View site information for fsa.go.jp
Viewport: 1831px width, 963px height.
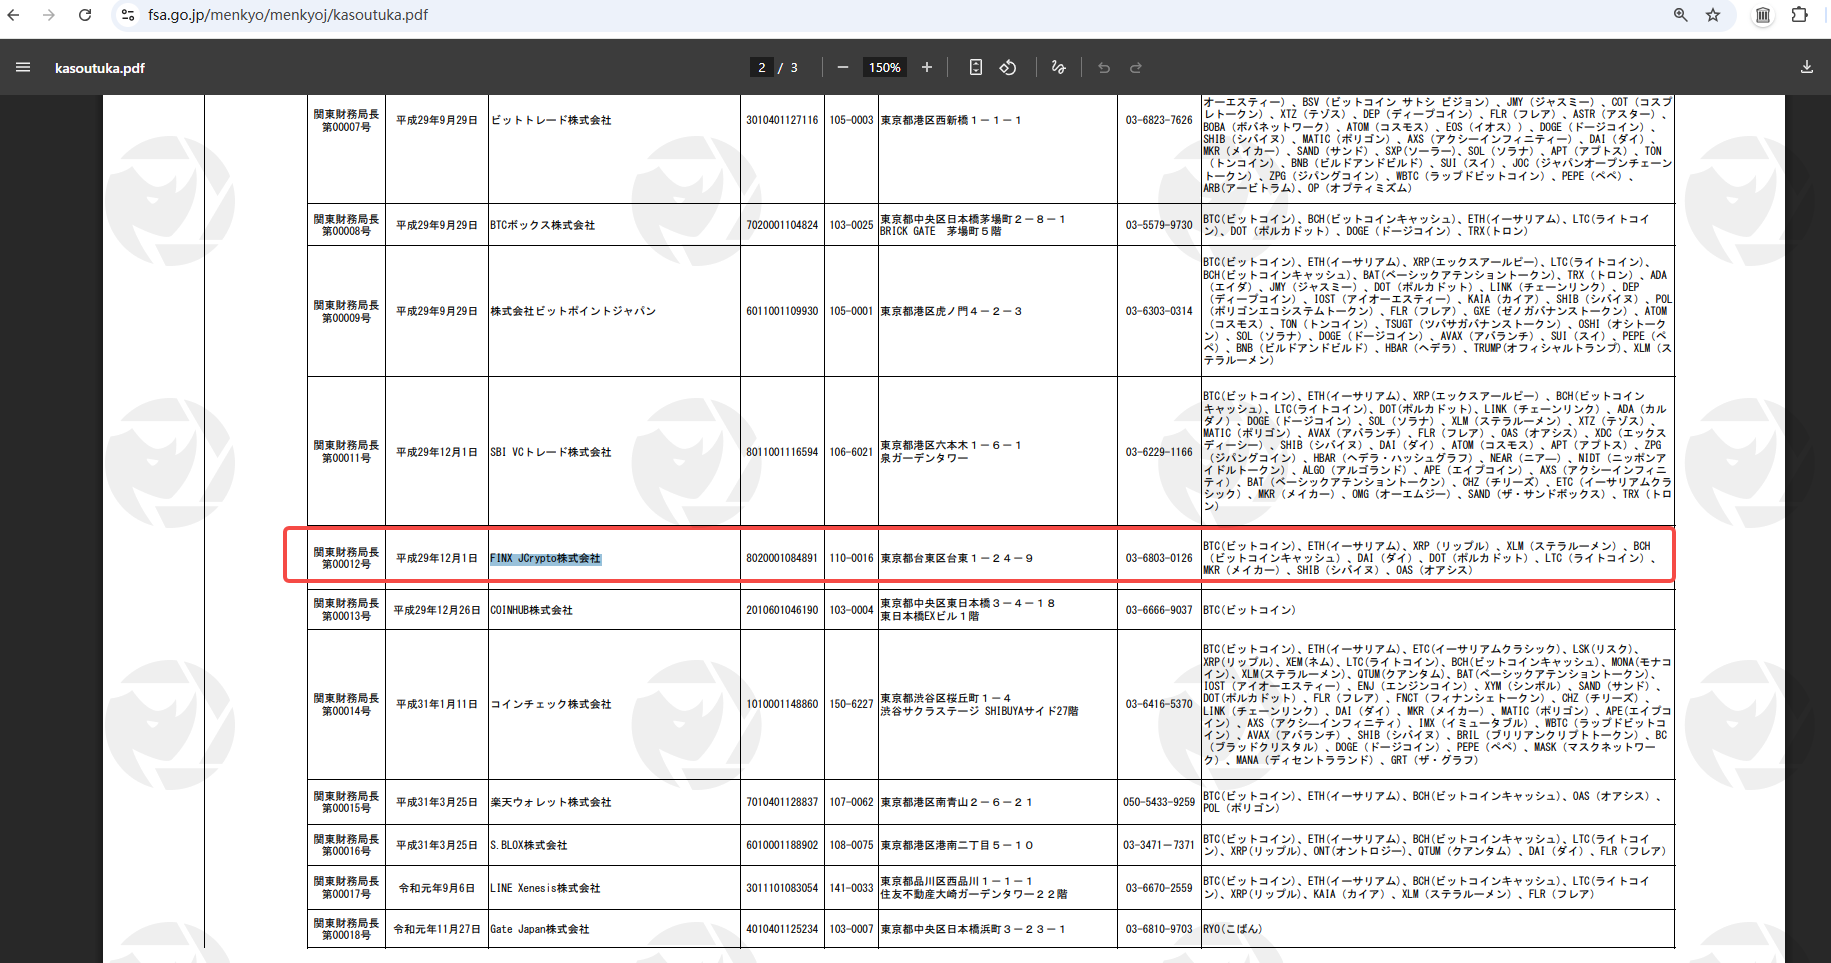[127, 15]
